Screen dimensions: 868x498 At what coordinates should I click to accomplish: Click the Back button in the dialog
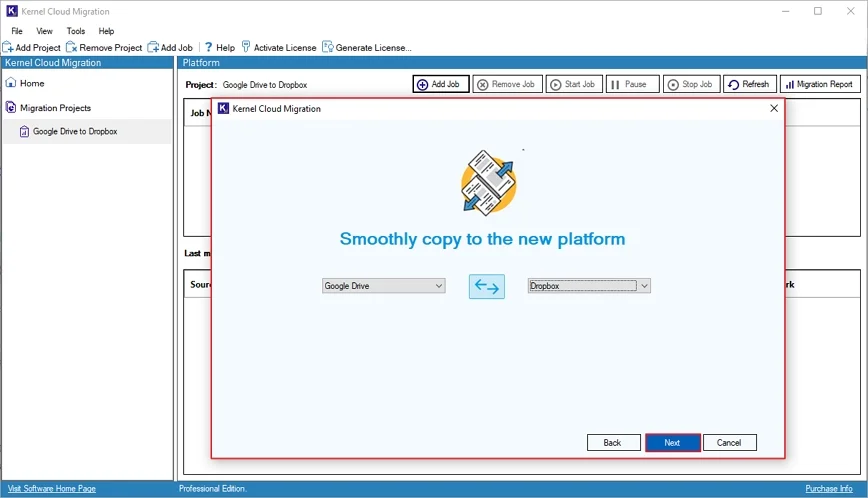613,443
